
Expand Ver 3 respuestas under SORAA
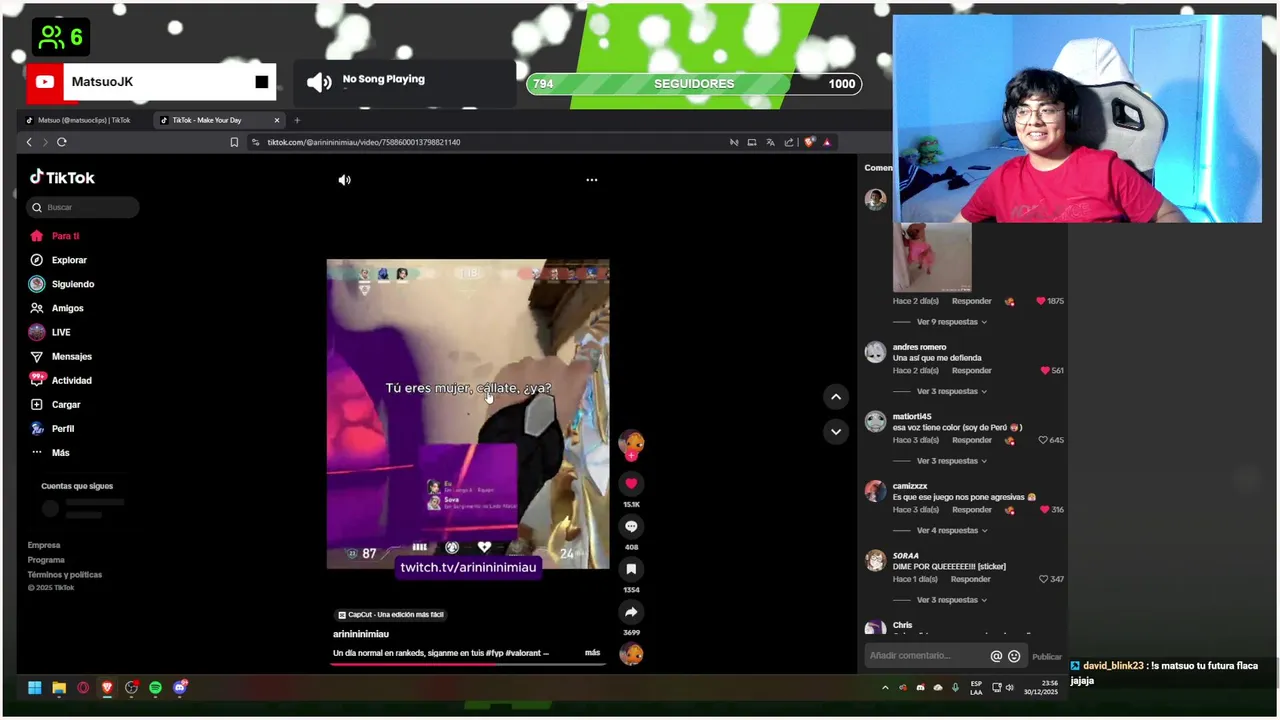point(952,600)
